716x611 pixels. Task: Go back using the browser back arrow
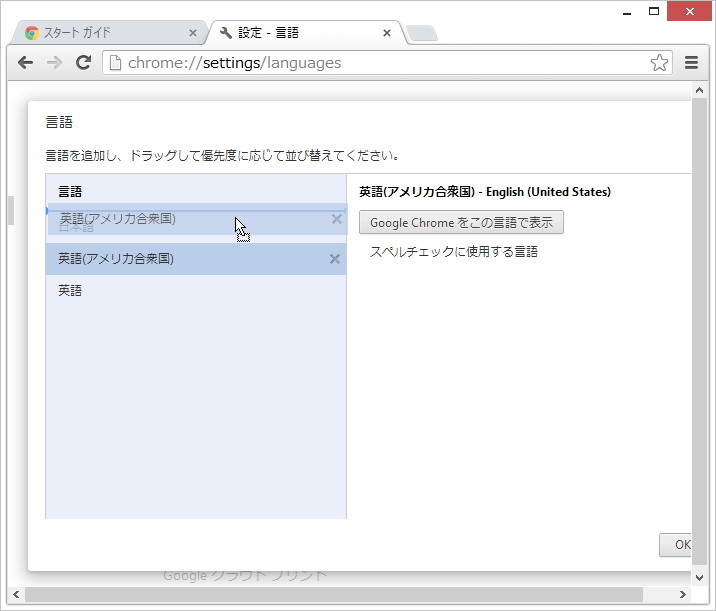26,63
